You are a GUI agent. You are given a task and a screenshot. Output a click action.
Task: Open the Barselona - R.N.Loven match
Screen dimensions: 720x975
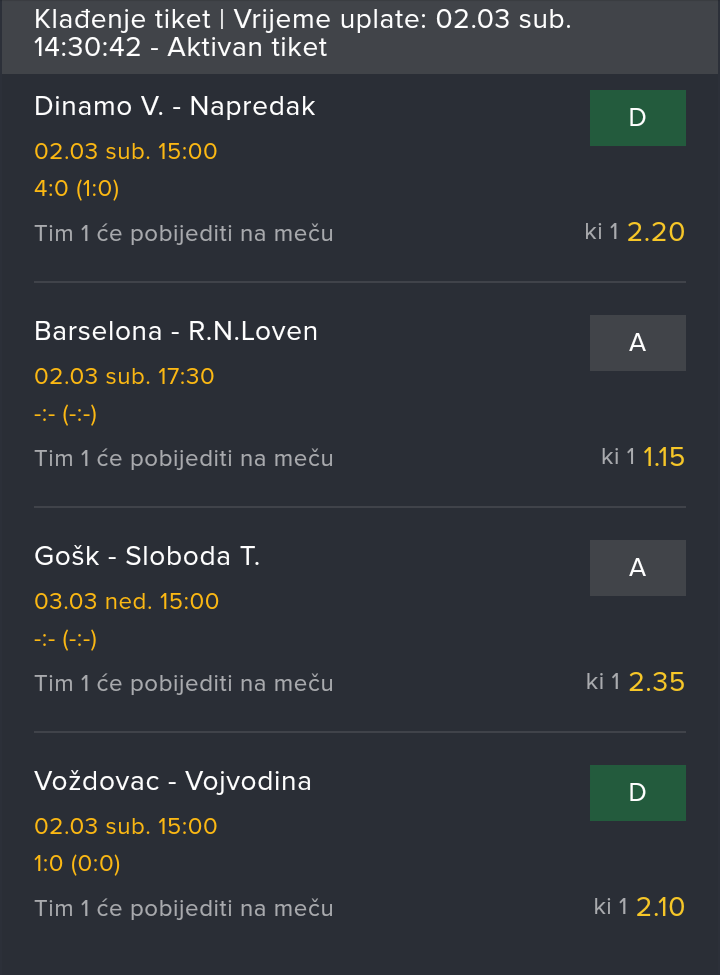point(176,331)
